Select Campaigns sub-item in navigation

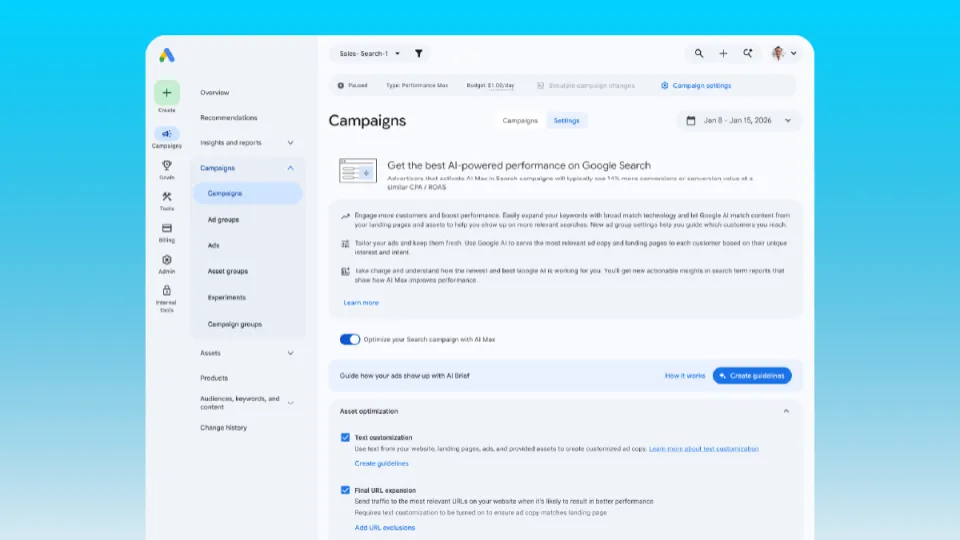(248, 193)
